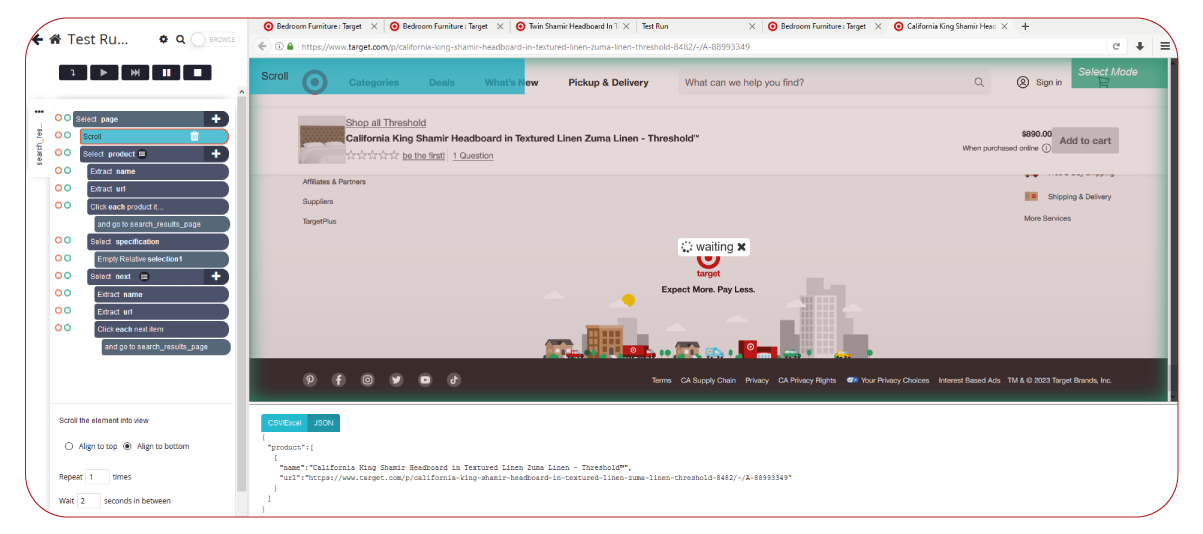Screen dimensions: 1203x534
Task: Click the Wait seconds input field
Action: pos(88,500)
